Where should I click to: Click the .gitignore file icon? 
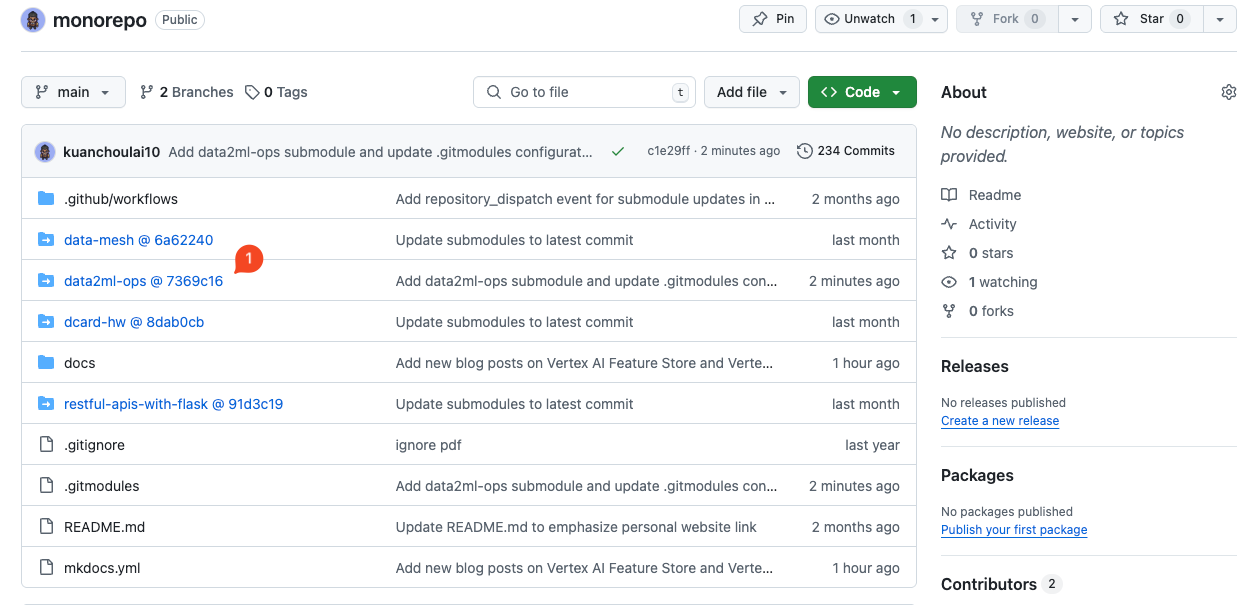point(46,444)
